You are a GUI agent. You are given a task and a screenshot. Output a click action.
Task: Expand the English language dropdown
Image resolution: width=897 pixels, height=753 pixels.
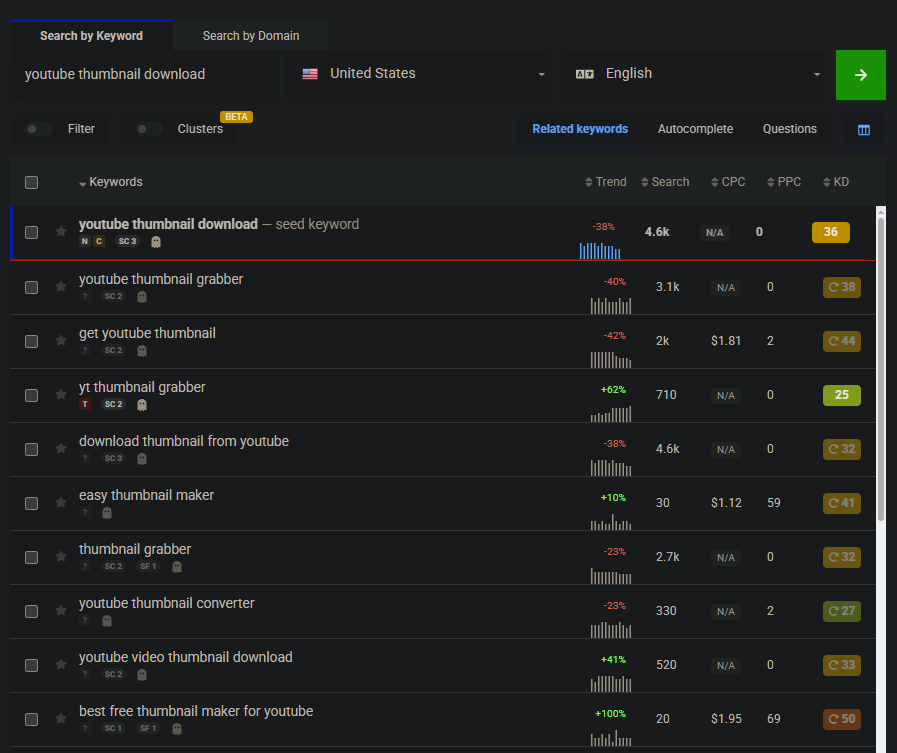(698, 74)
